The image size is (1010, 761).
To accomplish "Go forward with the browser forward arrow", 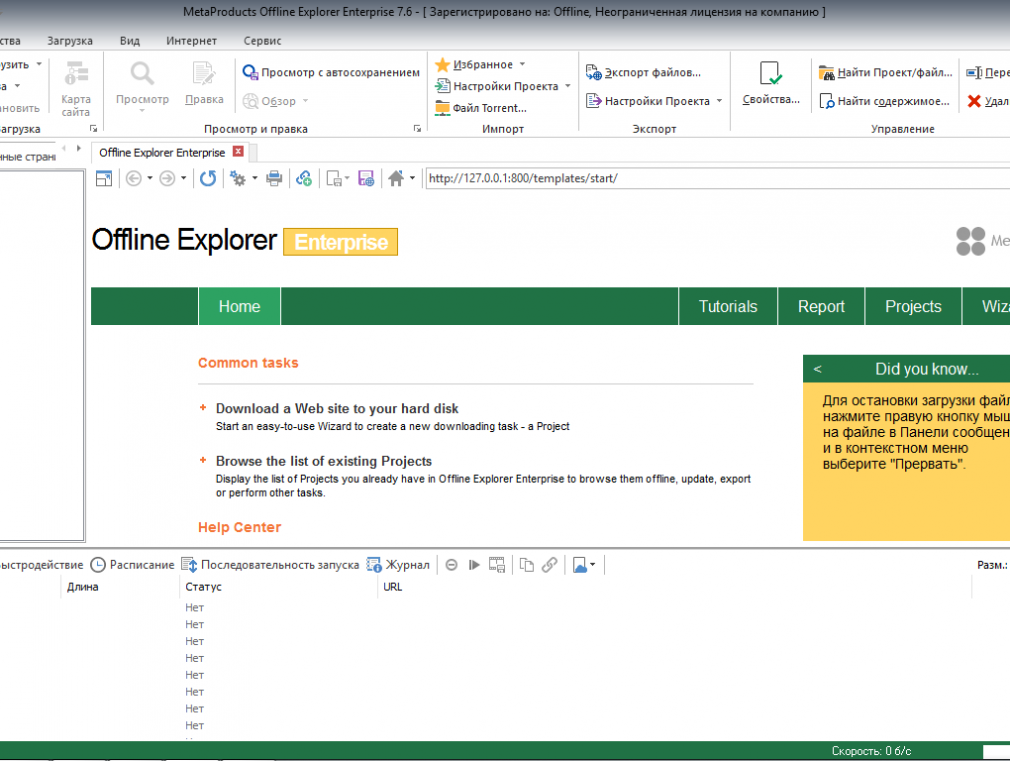I will tap(167, 178).
